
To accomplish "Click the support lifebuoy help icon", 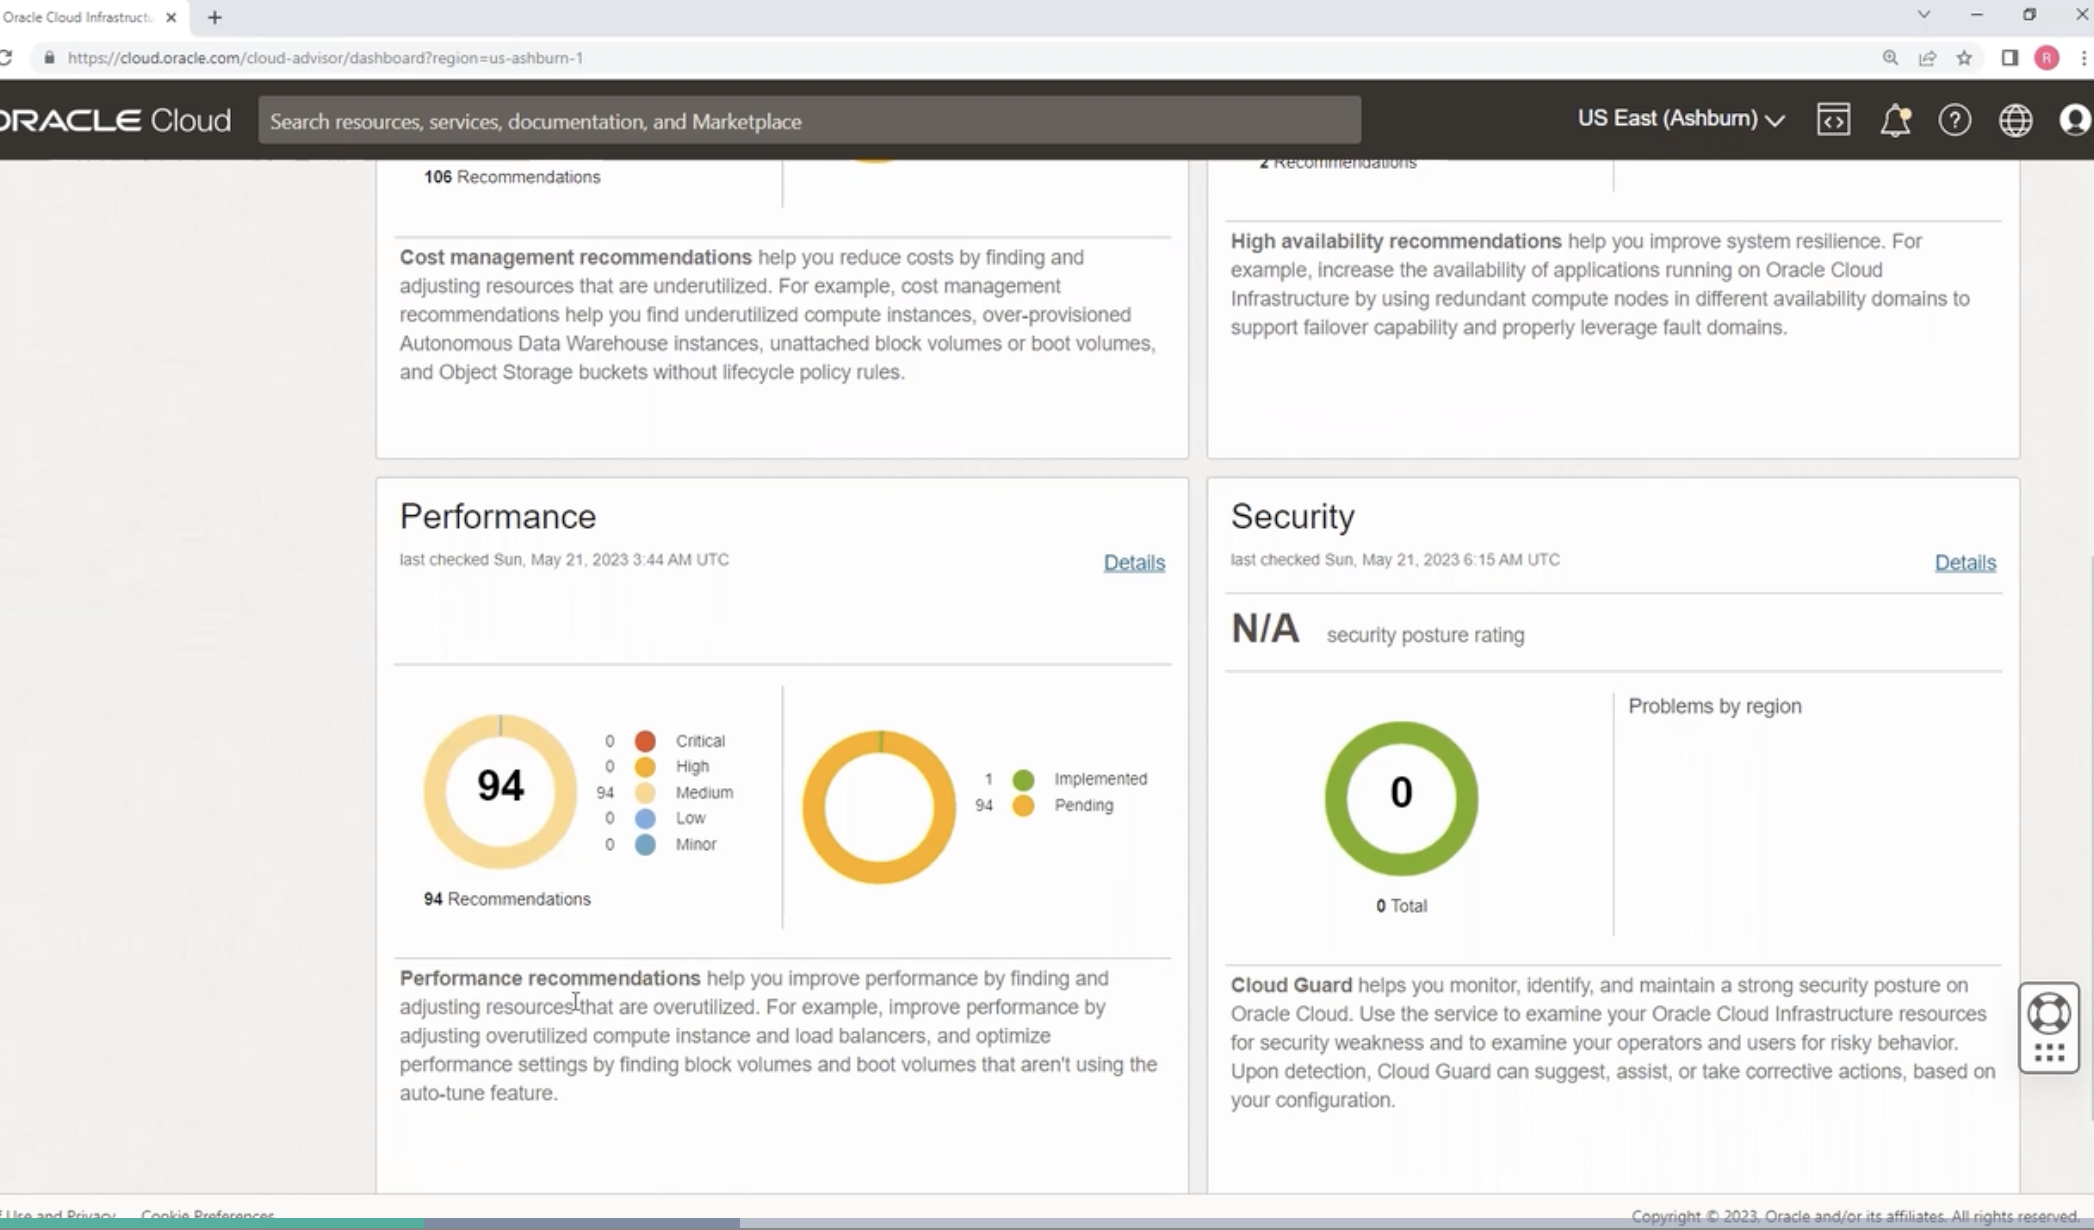I will (2048, 1014).
